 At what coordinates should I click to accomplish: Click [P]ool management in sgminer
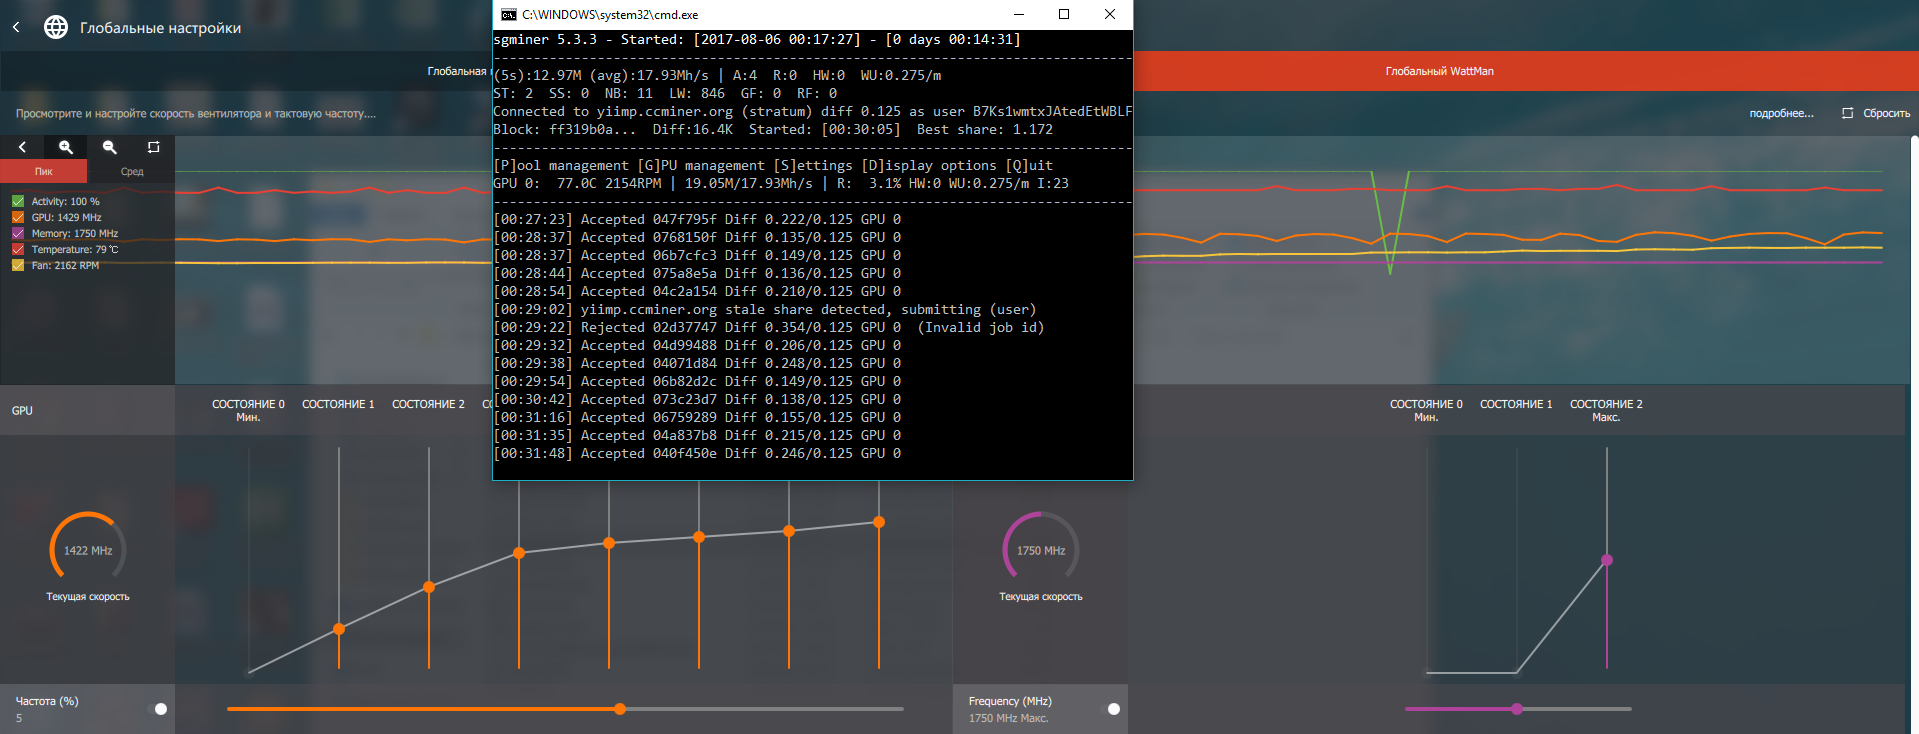coord(561,165)
